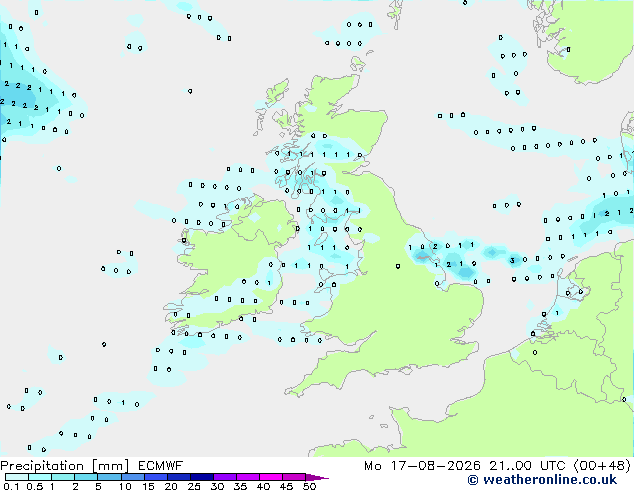Click the 'Mo 17-08-2026' forecast date text

[x=422, y=466]
